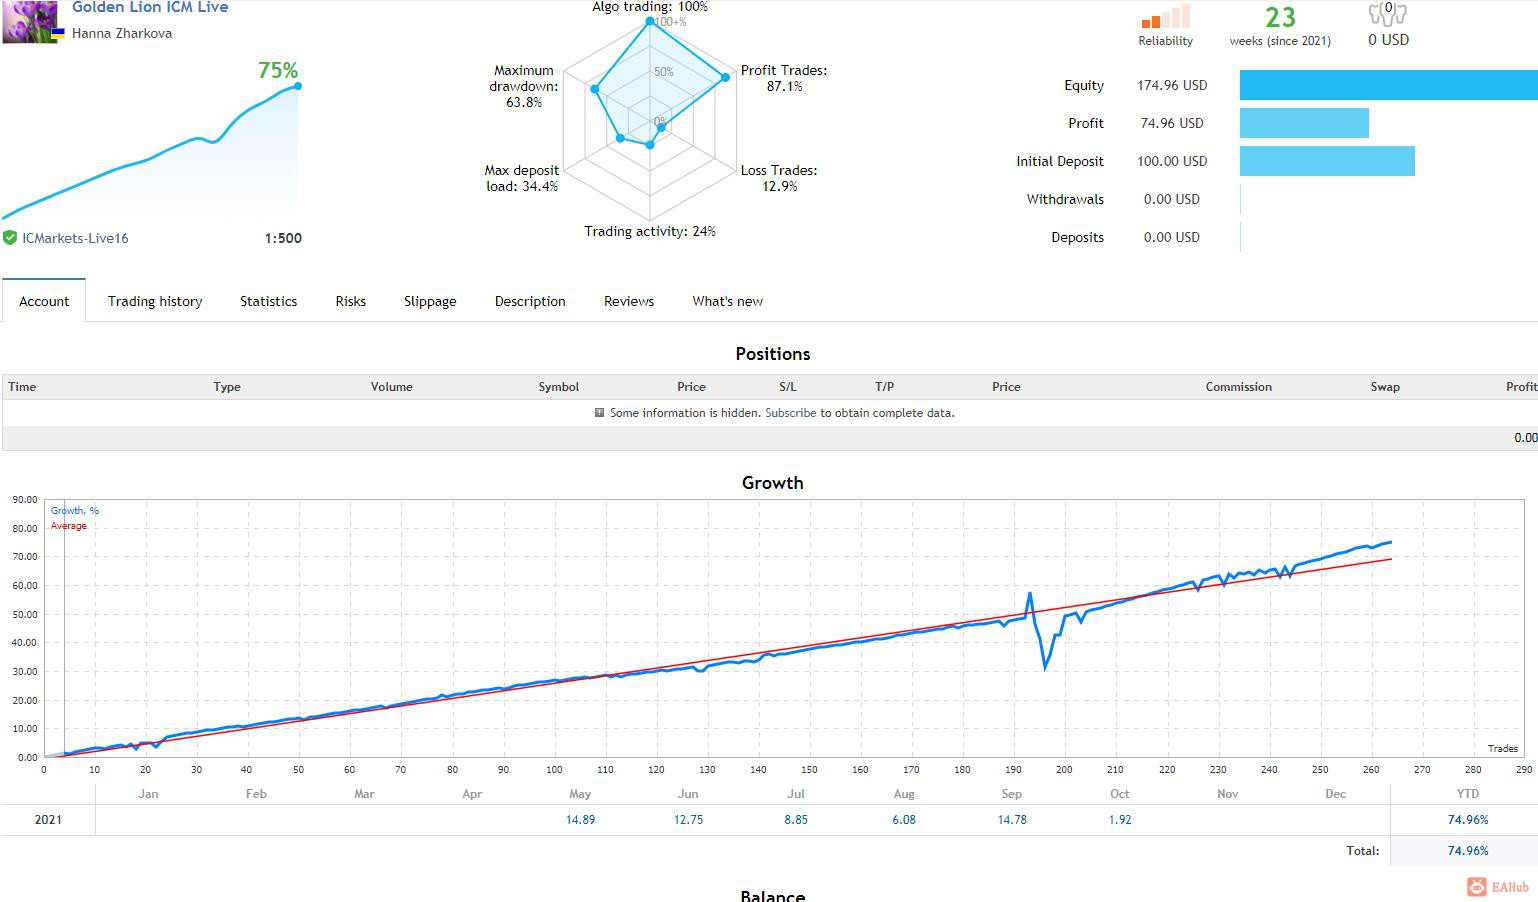Click the Type column header
Viewport: 1538px width, 902px height.
click(x=227, y=387)
